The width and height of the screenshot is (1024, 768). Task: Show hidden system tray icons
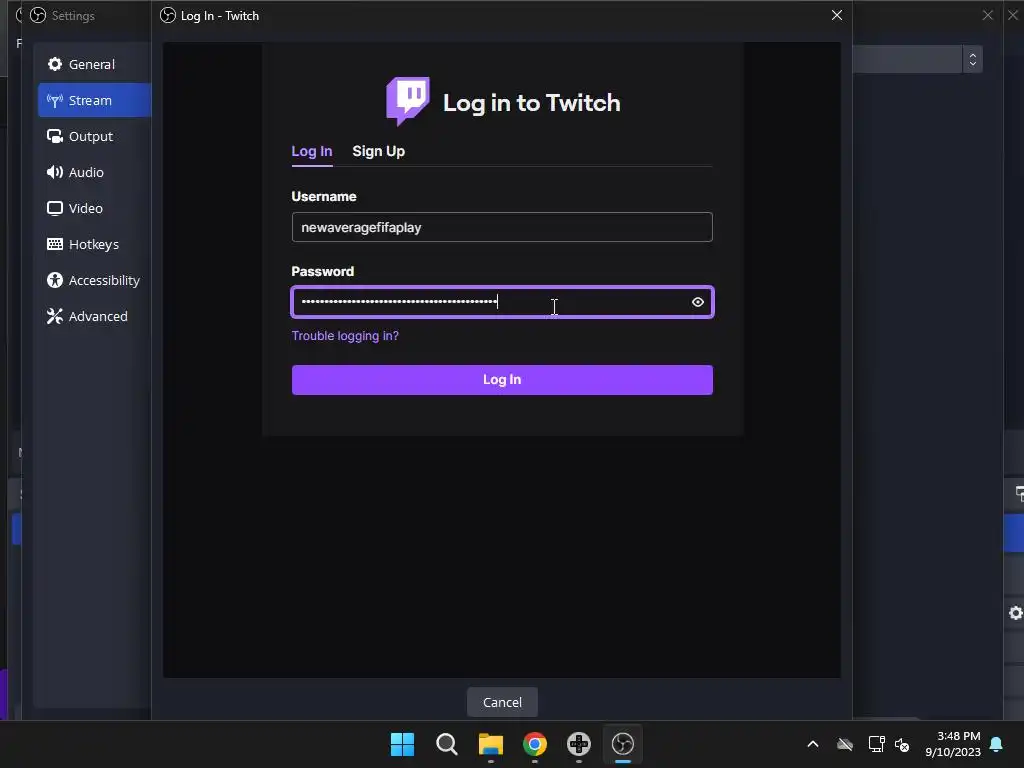813,744
